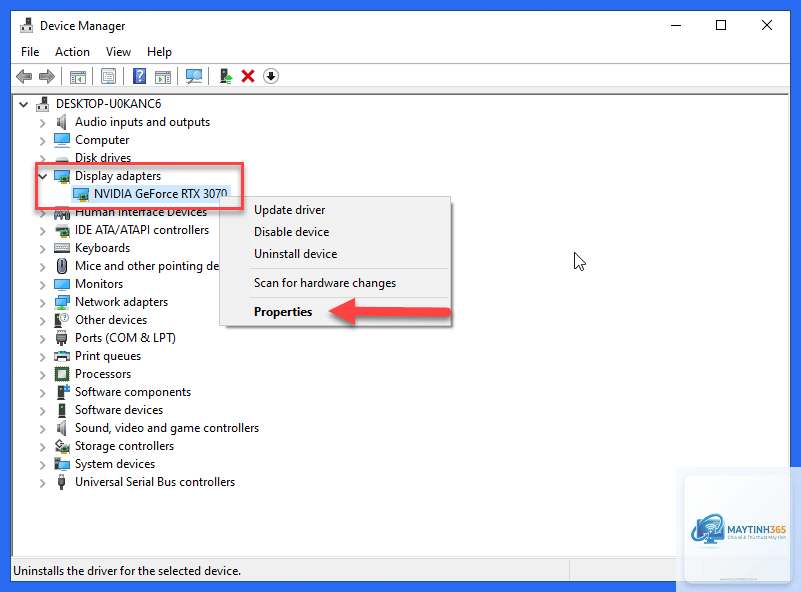Select Universal Serial Bus controllers label
This screenshot has width=801, height=592.
(x=155, y=482)
